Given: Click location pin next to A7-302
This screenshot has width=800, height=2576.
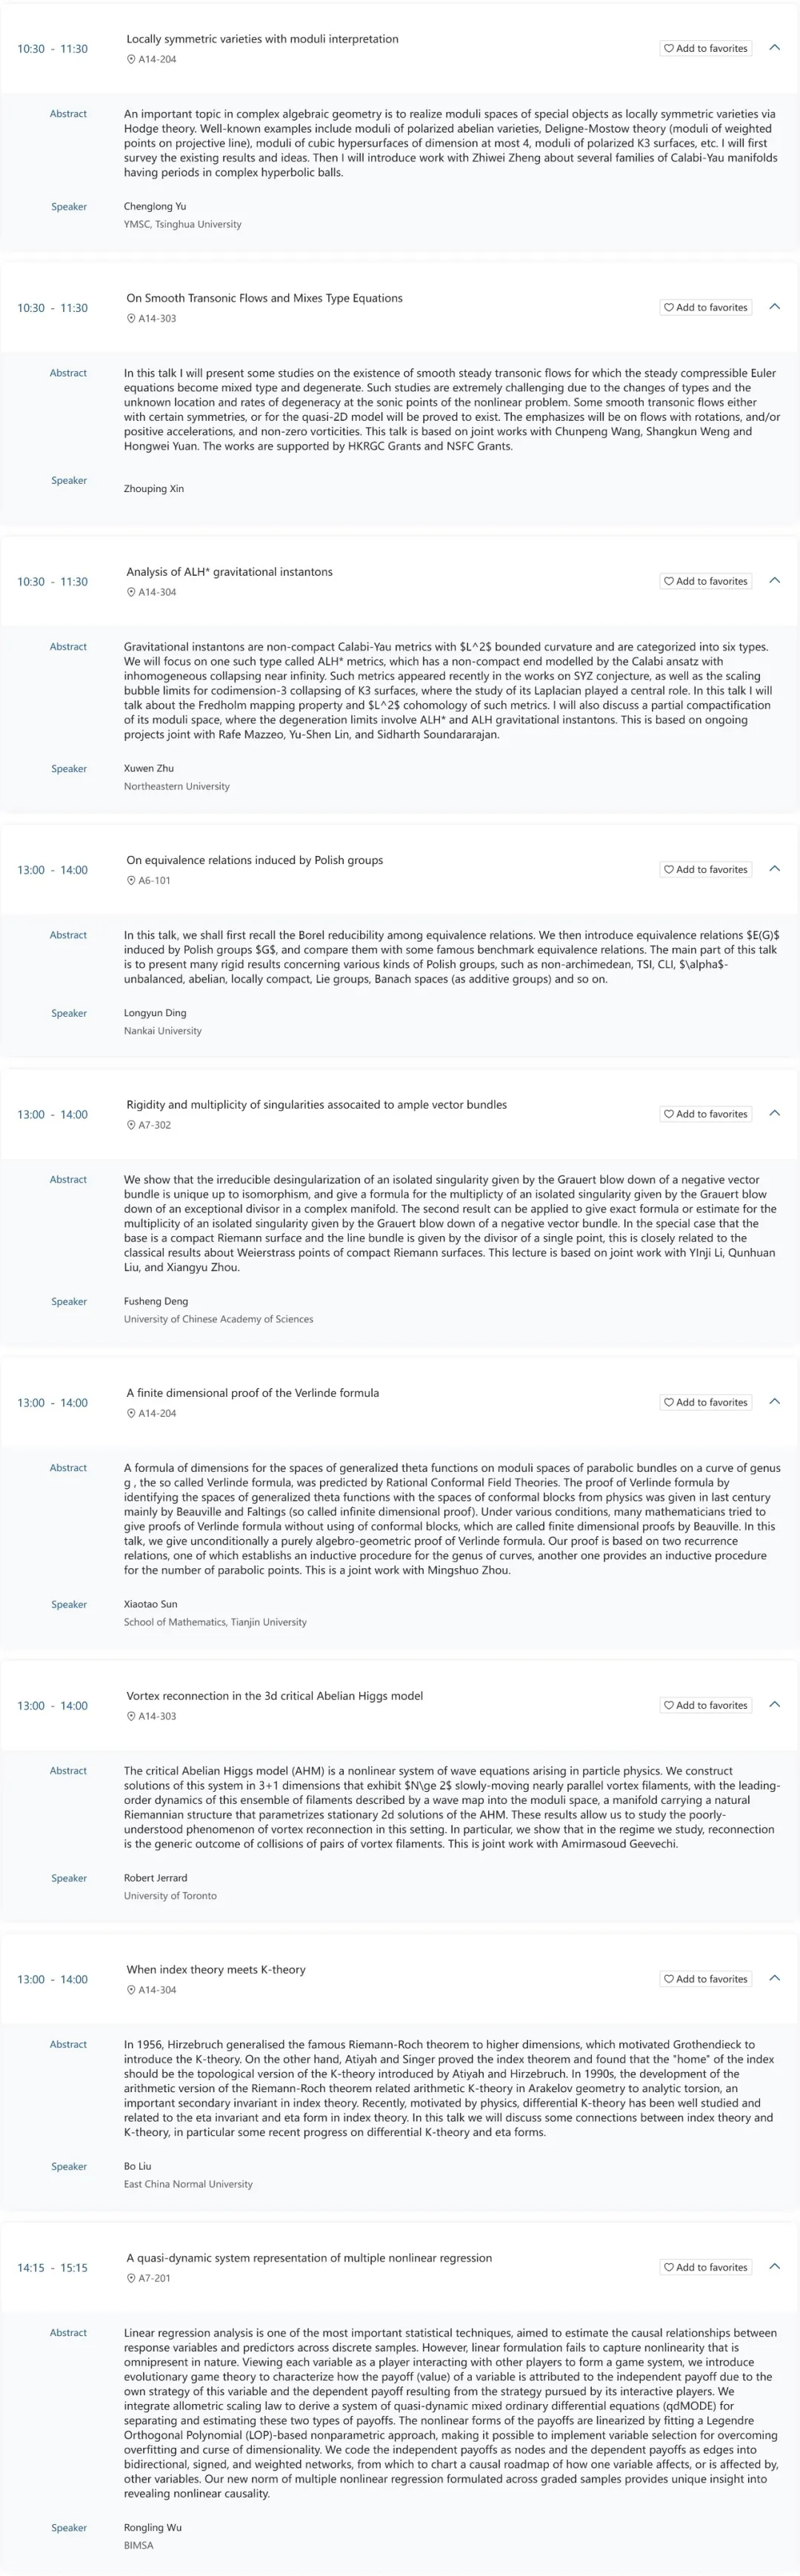Looking at the screenshot, I should tap(131, 1126).
